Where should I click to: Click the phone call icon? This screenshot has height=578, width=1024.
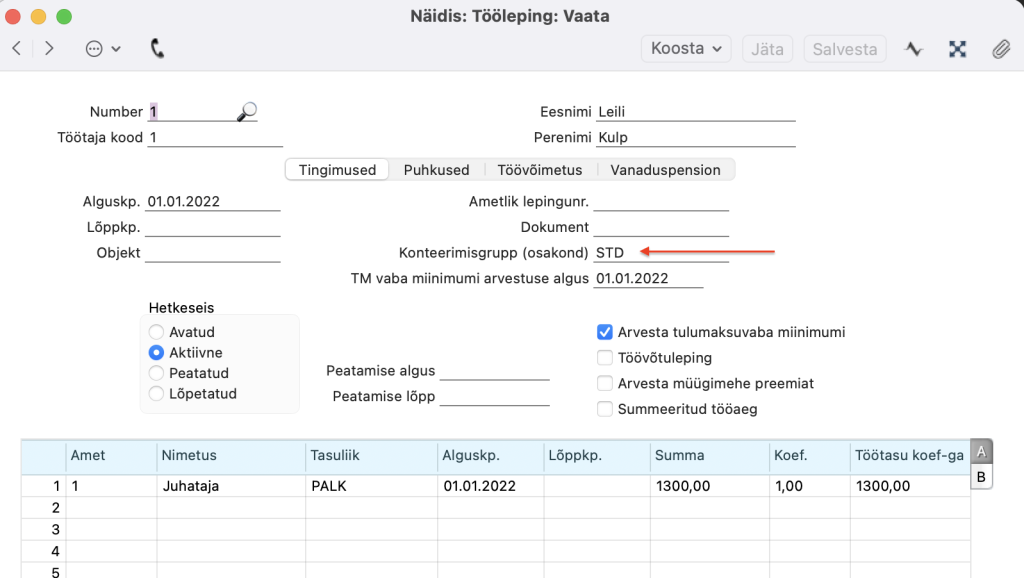[x=157, y=48]
